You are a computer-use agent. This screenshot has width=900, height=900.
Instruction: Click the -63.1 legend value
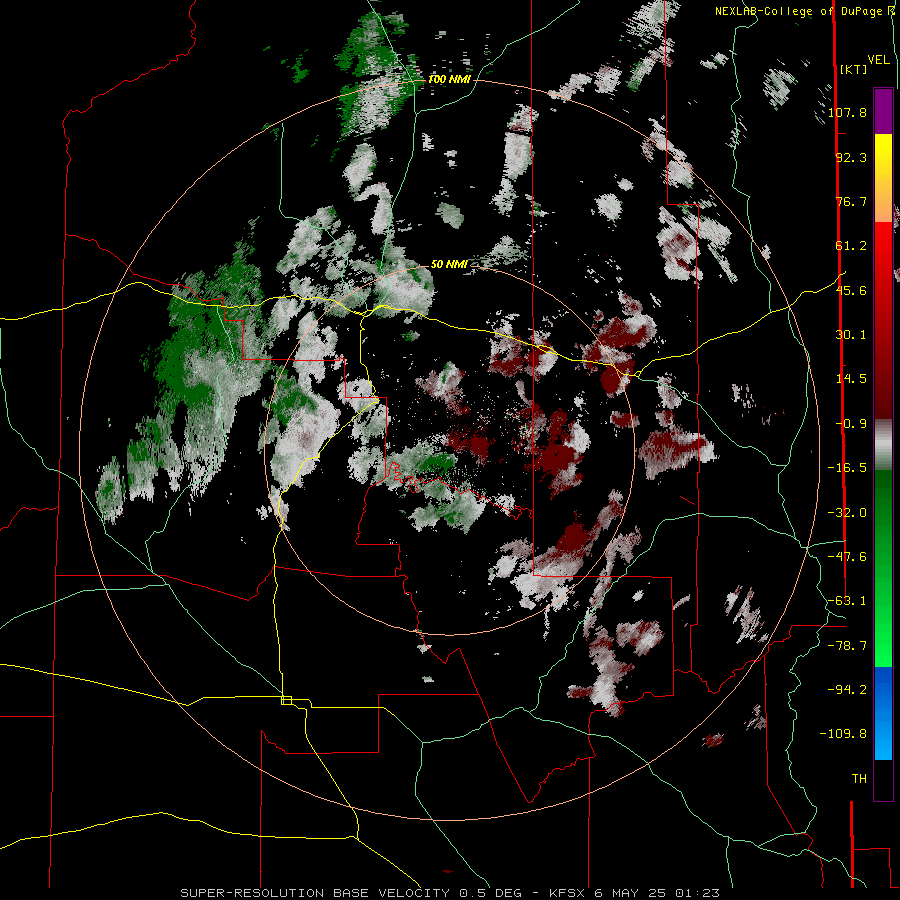(847, 601)
